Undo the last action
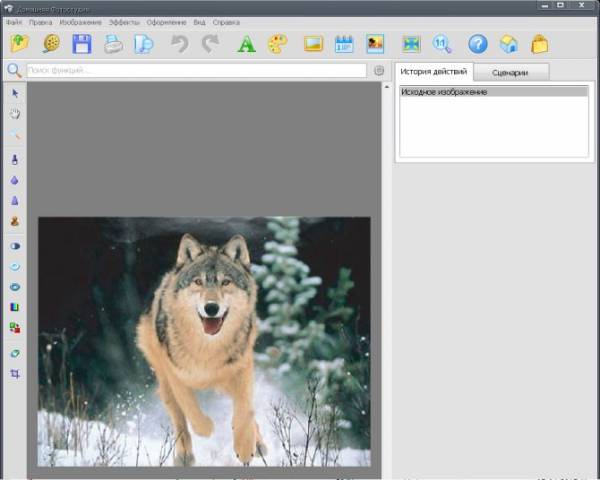600x480 pixels. (x=179, y=44)
